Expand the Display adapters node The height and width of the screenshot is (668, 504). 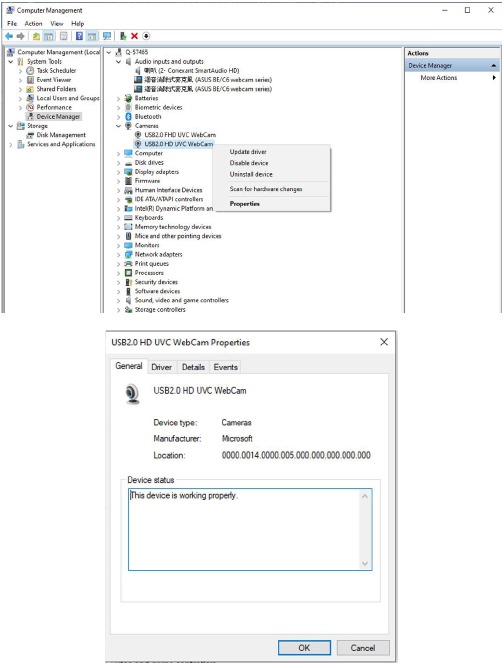point(118,172)
